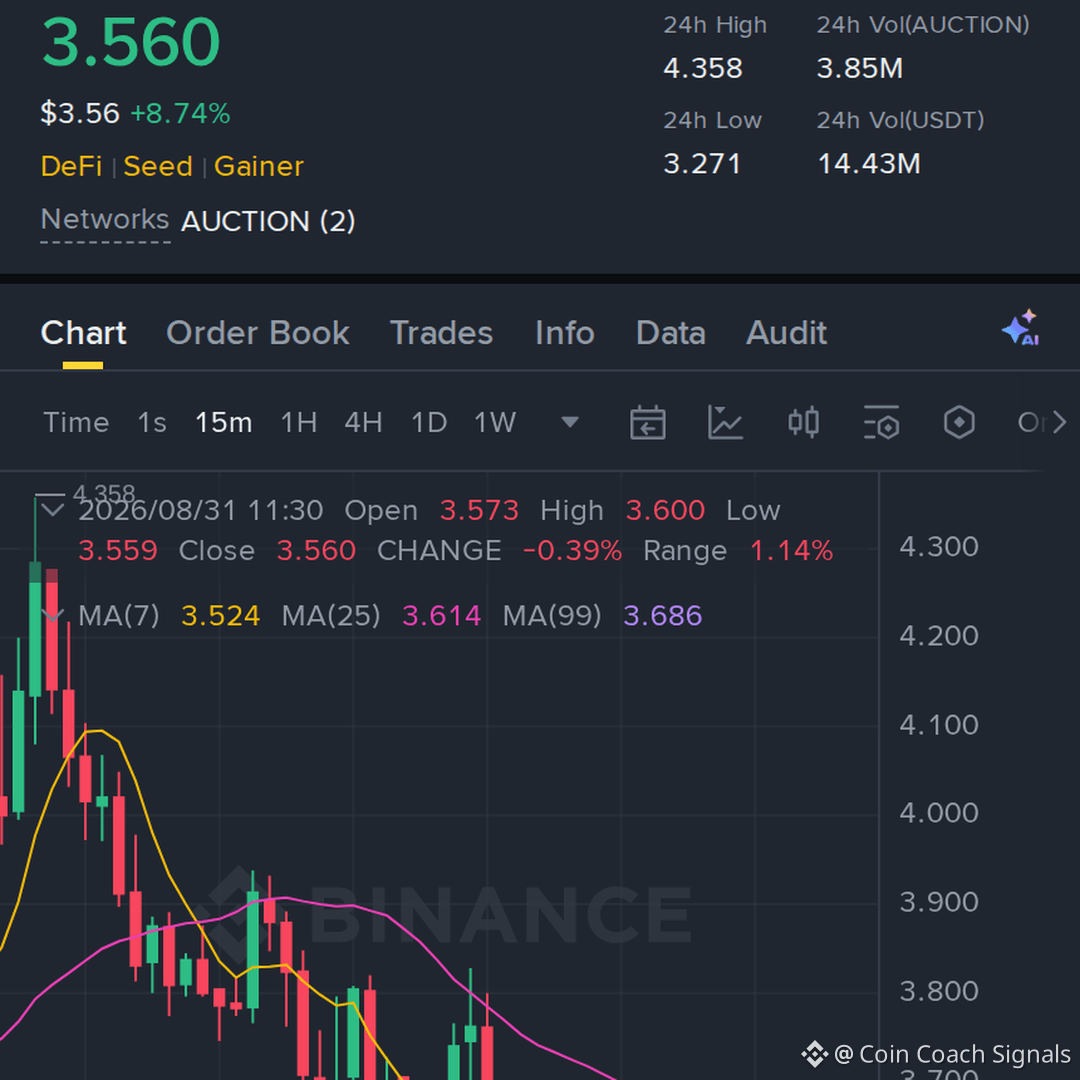Click the 4.300 price axis label

click(x=939, y=547)
